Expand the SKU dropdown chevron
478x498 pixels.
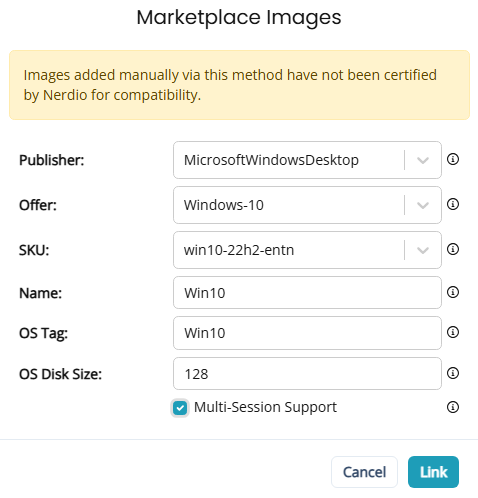point(423,250)
